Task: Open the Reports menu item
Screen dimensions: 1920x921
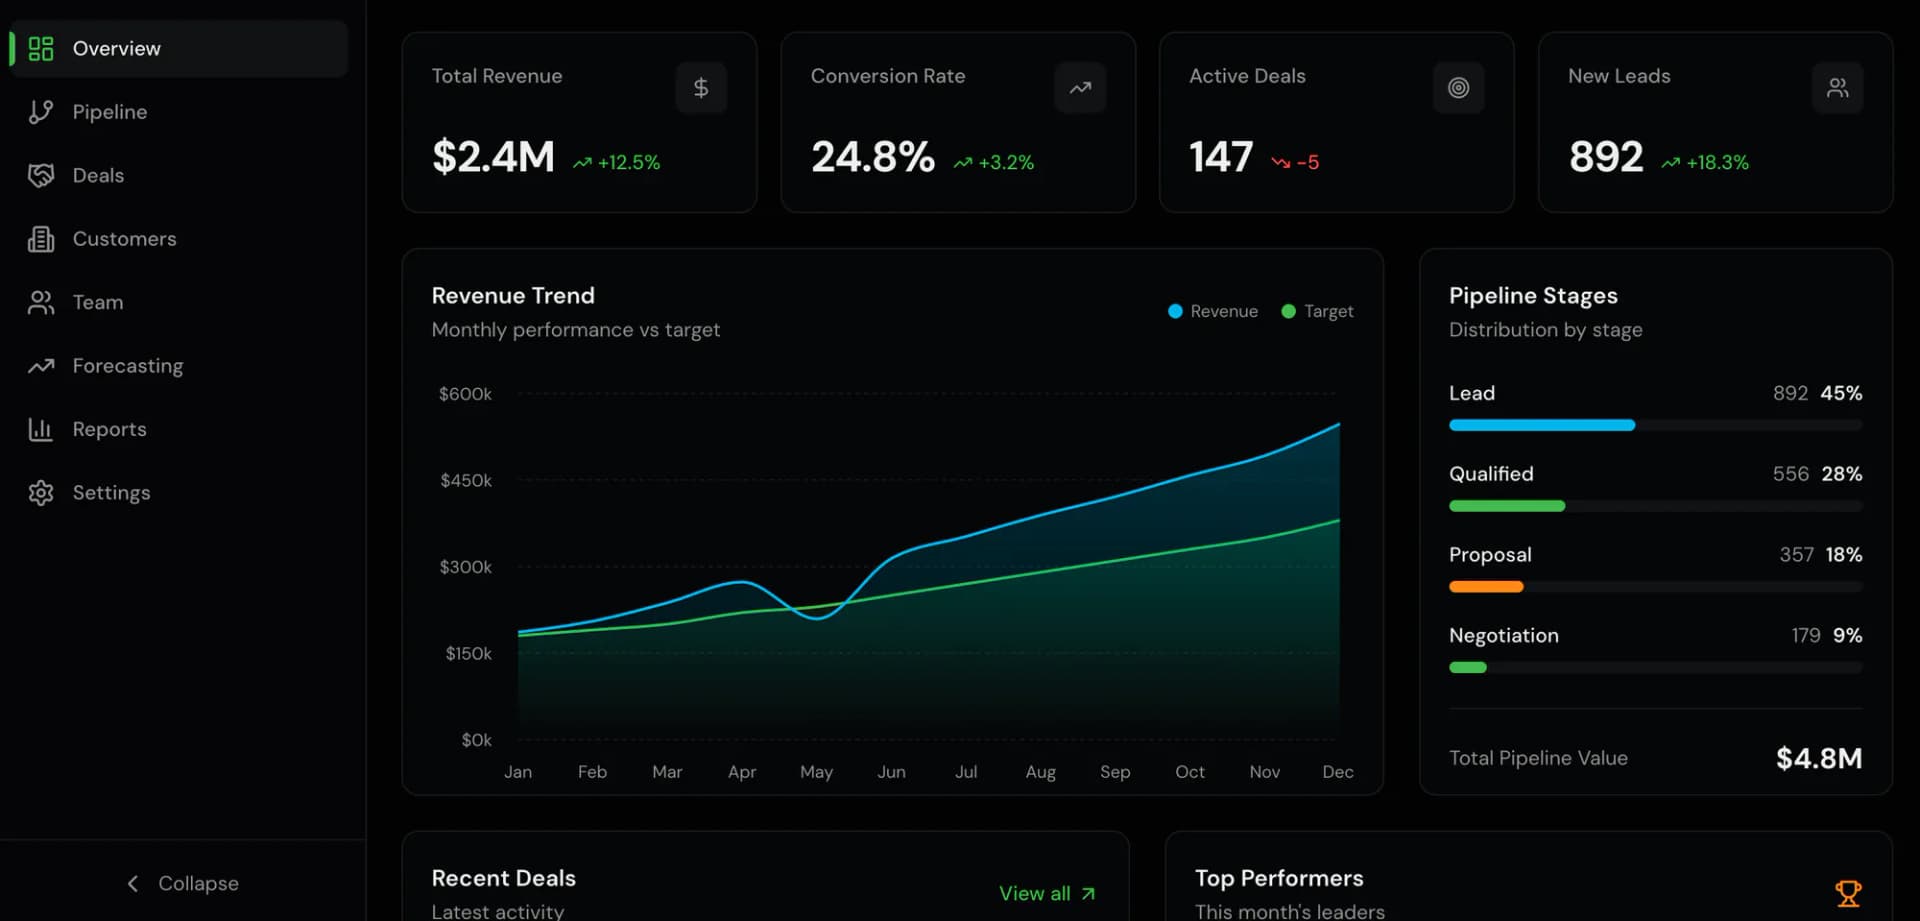Action: [180, 429]
